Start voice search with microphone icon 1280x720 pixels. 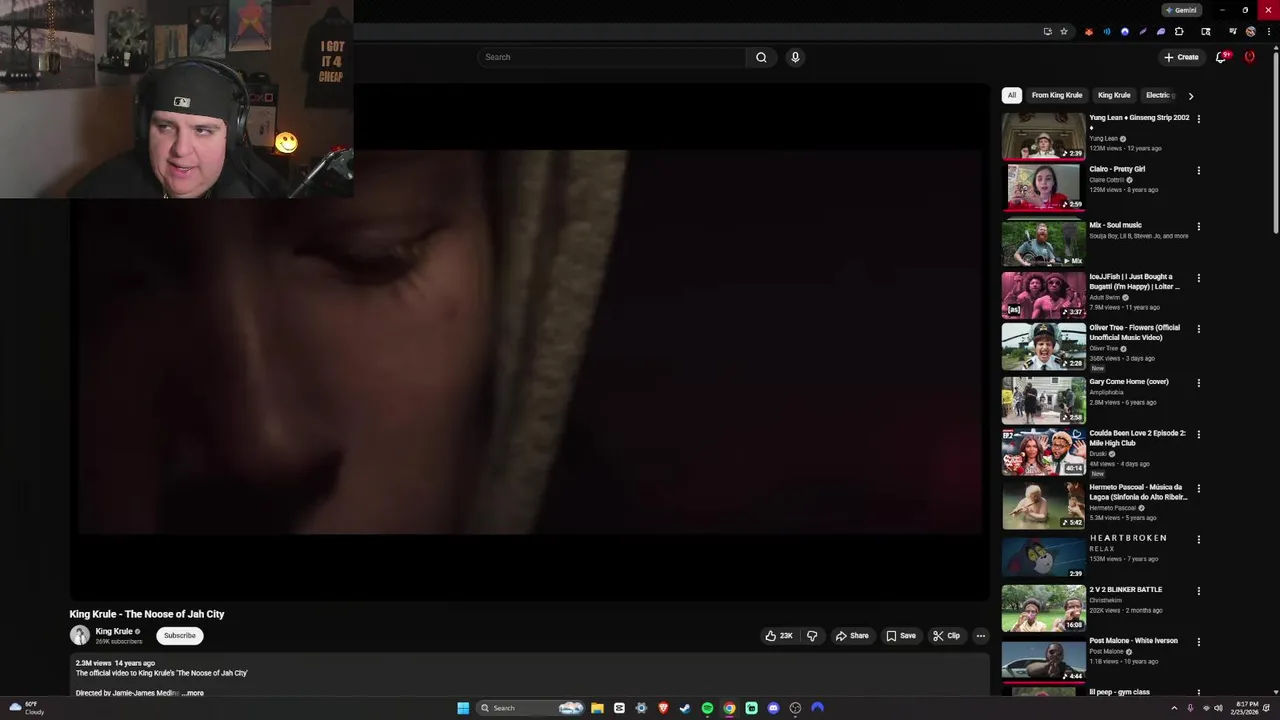[x=795, y=57]
